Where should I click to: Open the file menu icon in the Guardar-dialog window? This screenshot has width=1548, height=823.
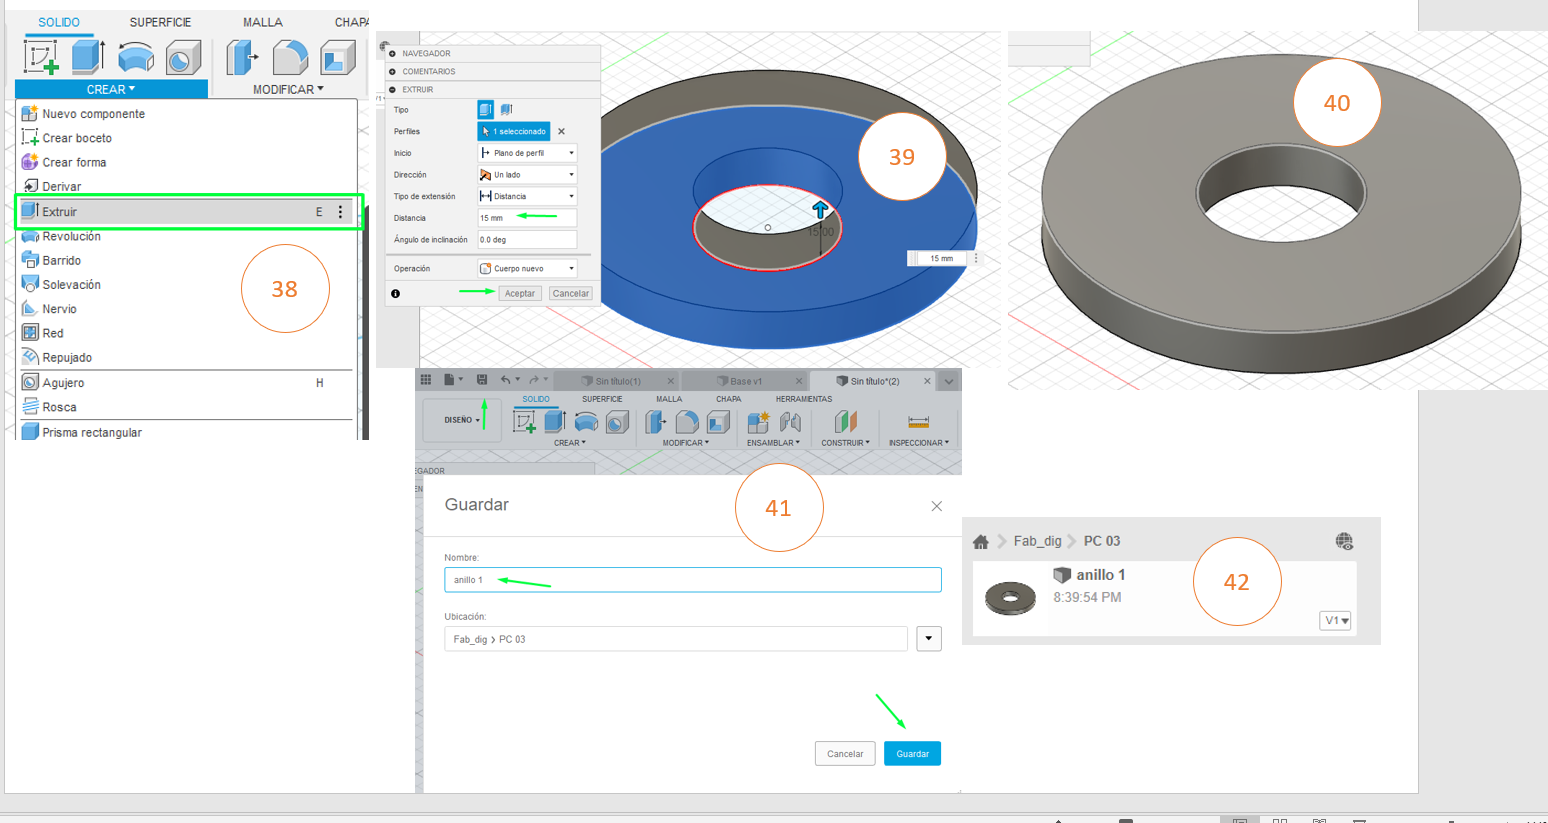pyautogui.click(x=450, y=380)
